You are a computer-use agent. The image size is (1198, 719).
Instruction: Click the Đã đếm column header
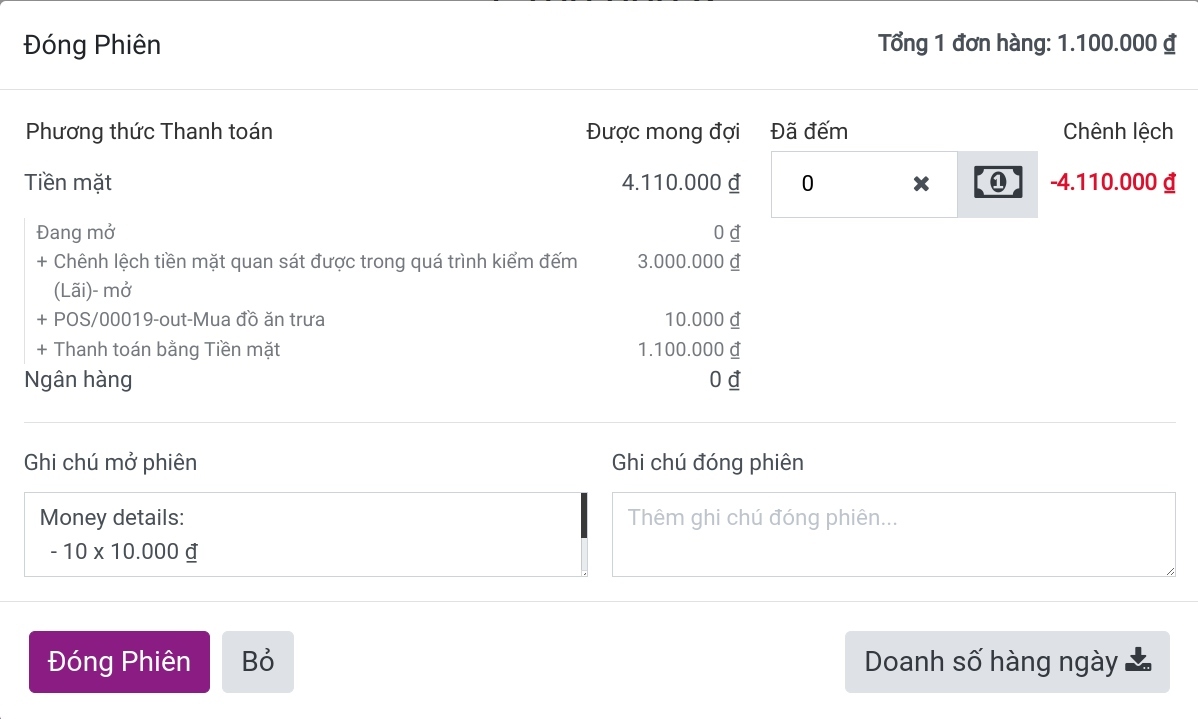coord(809,131)
